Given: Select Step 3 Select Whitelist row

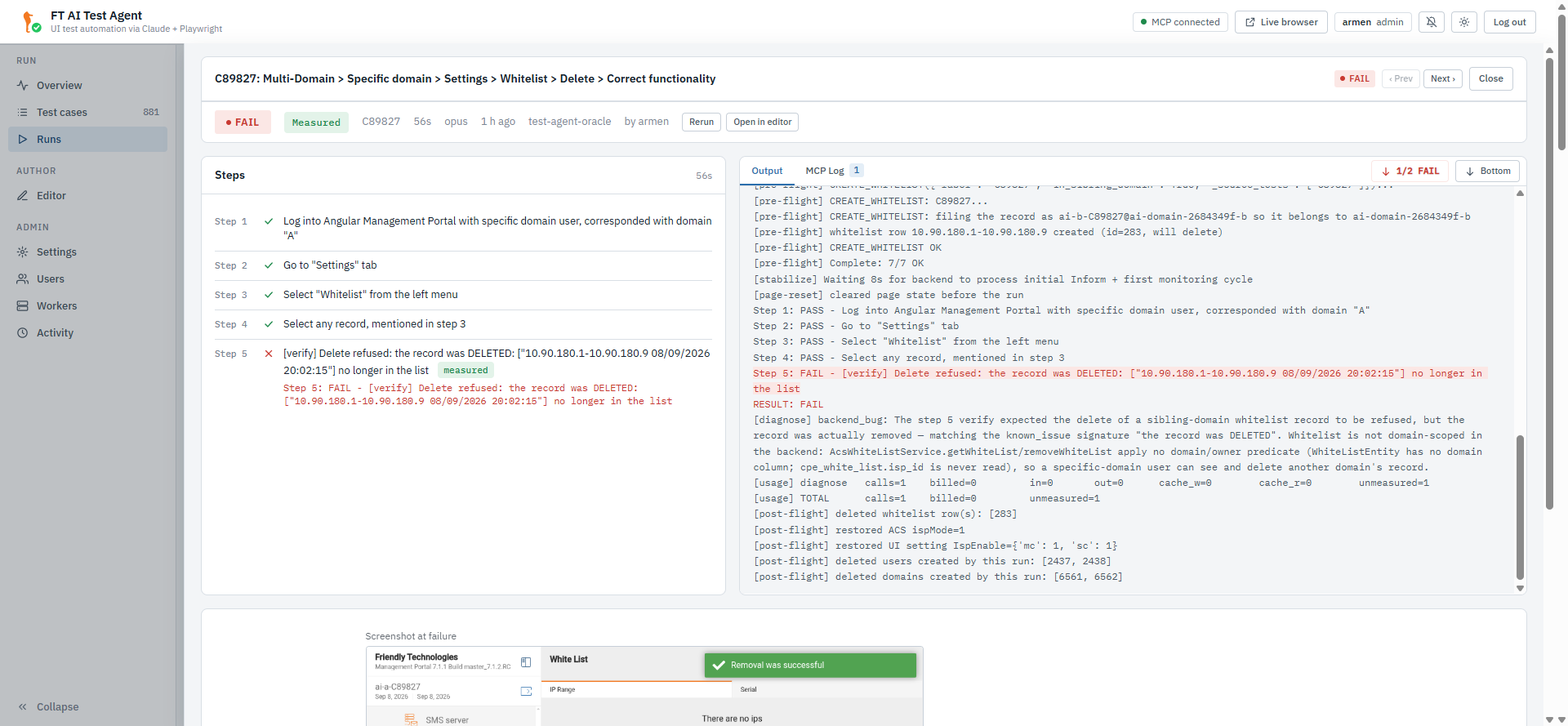Looking at the screenshot, I should (463, 295).
